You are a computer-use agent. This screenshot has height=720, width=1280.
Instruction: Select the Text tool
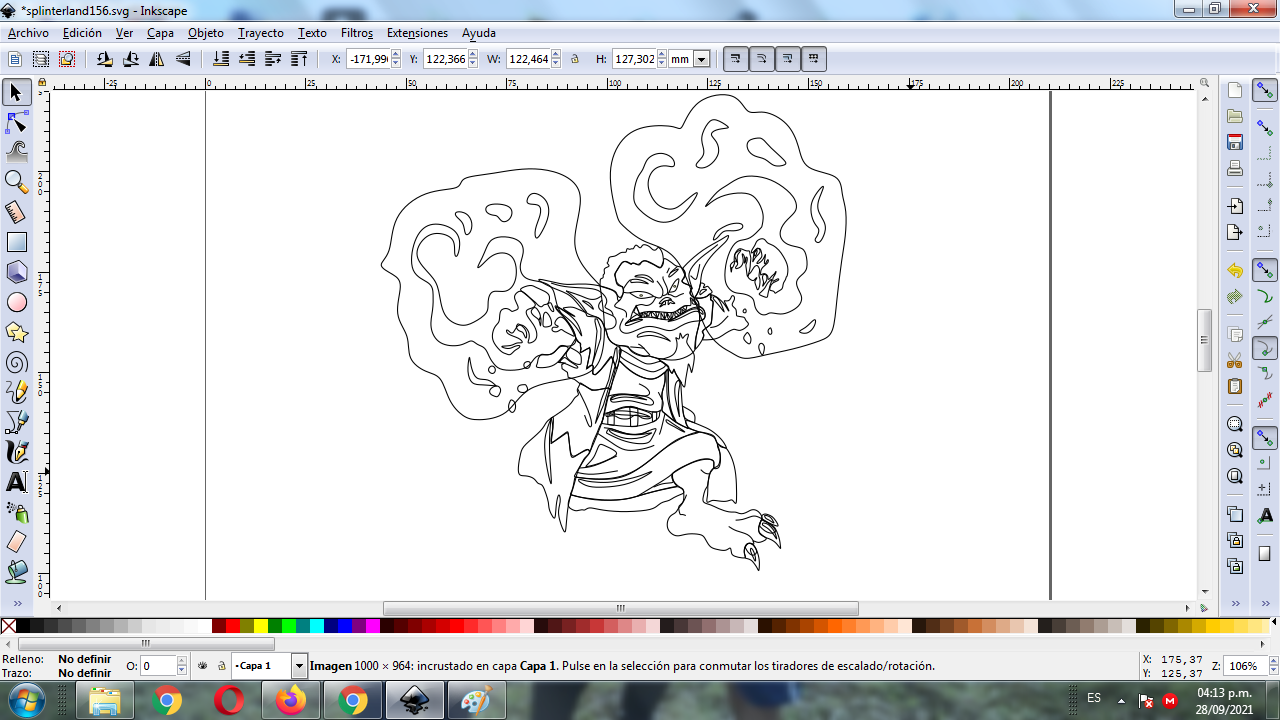tap(16, 482)
